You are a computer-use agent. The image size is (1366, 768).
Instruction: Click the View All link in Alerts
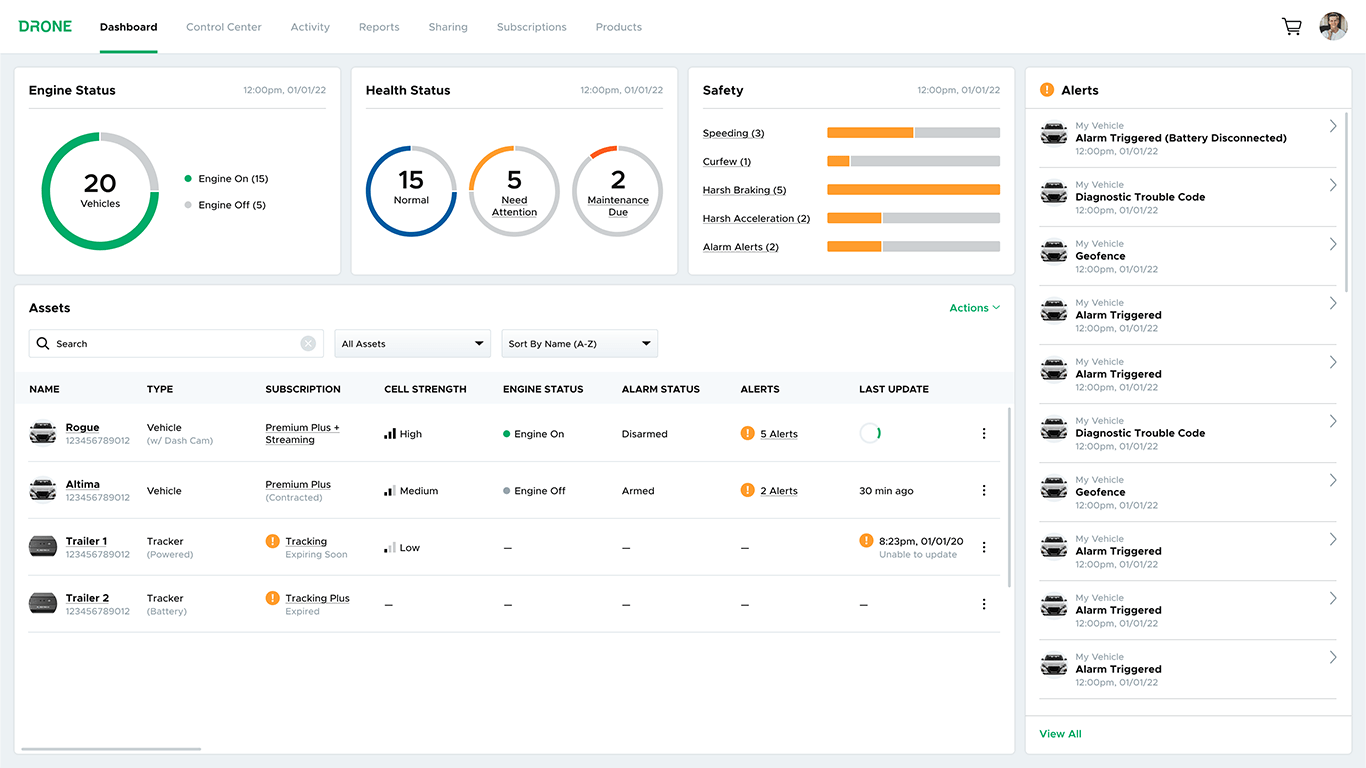[x=1060, y=733]
